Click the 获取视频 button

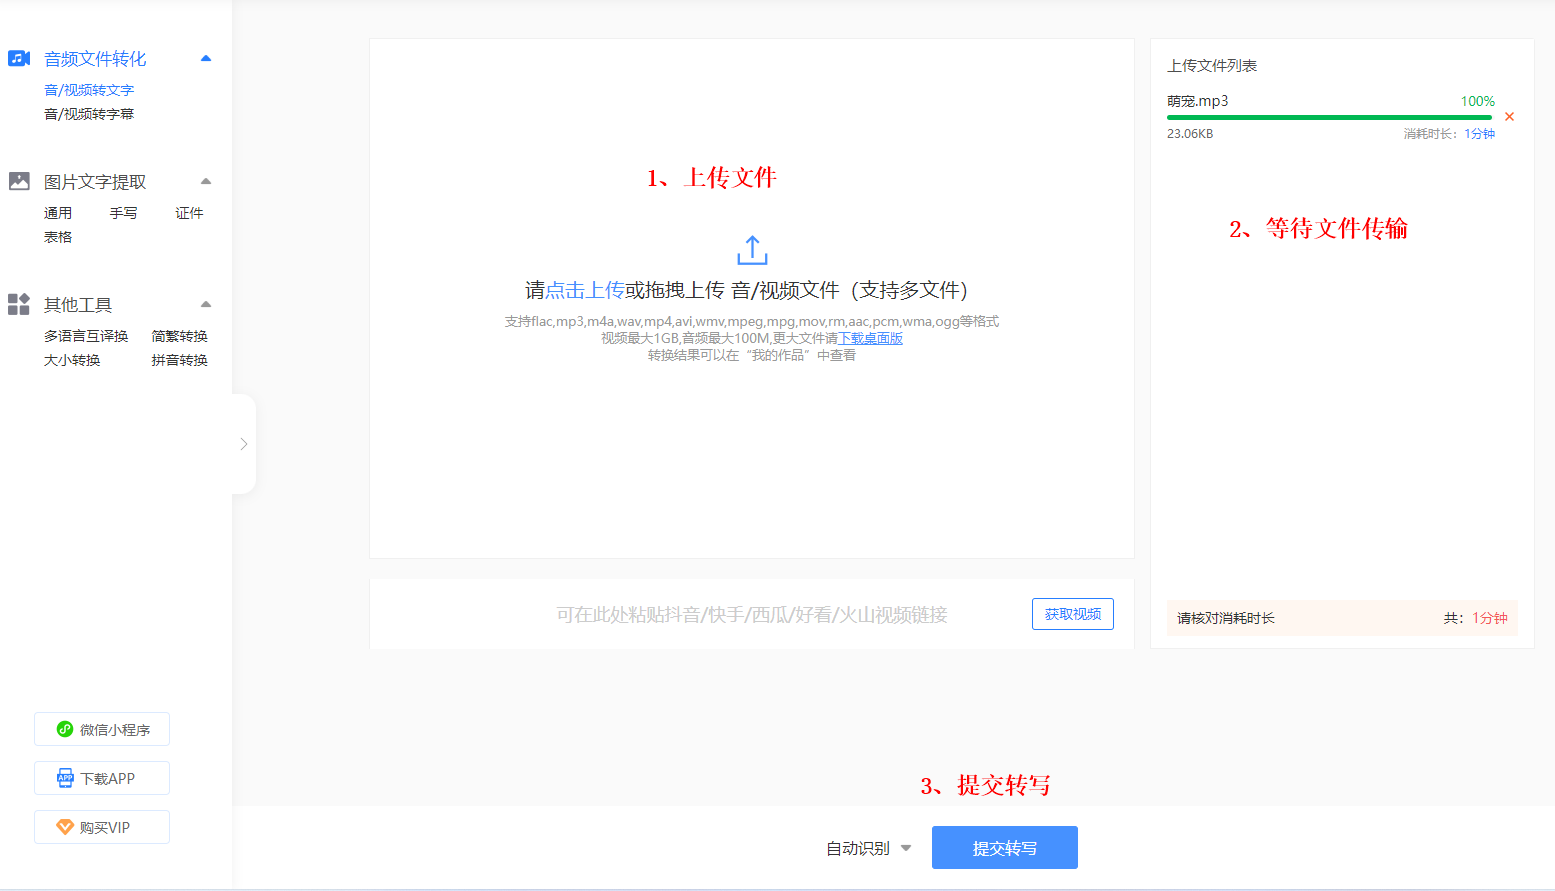point(1073,614)
